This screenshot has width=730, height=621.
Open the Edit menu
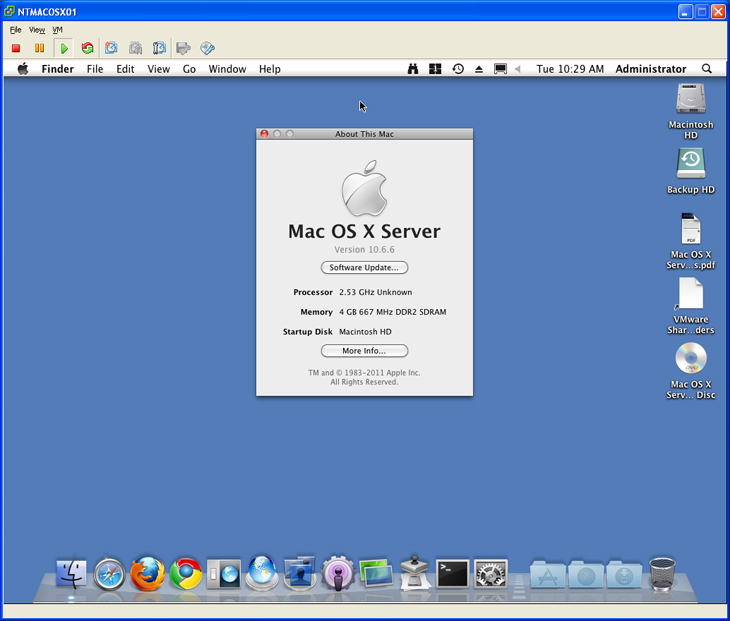pyautogui.click(x=125, y=69)
